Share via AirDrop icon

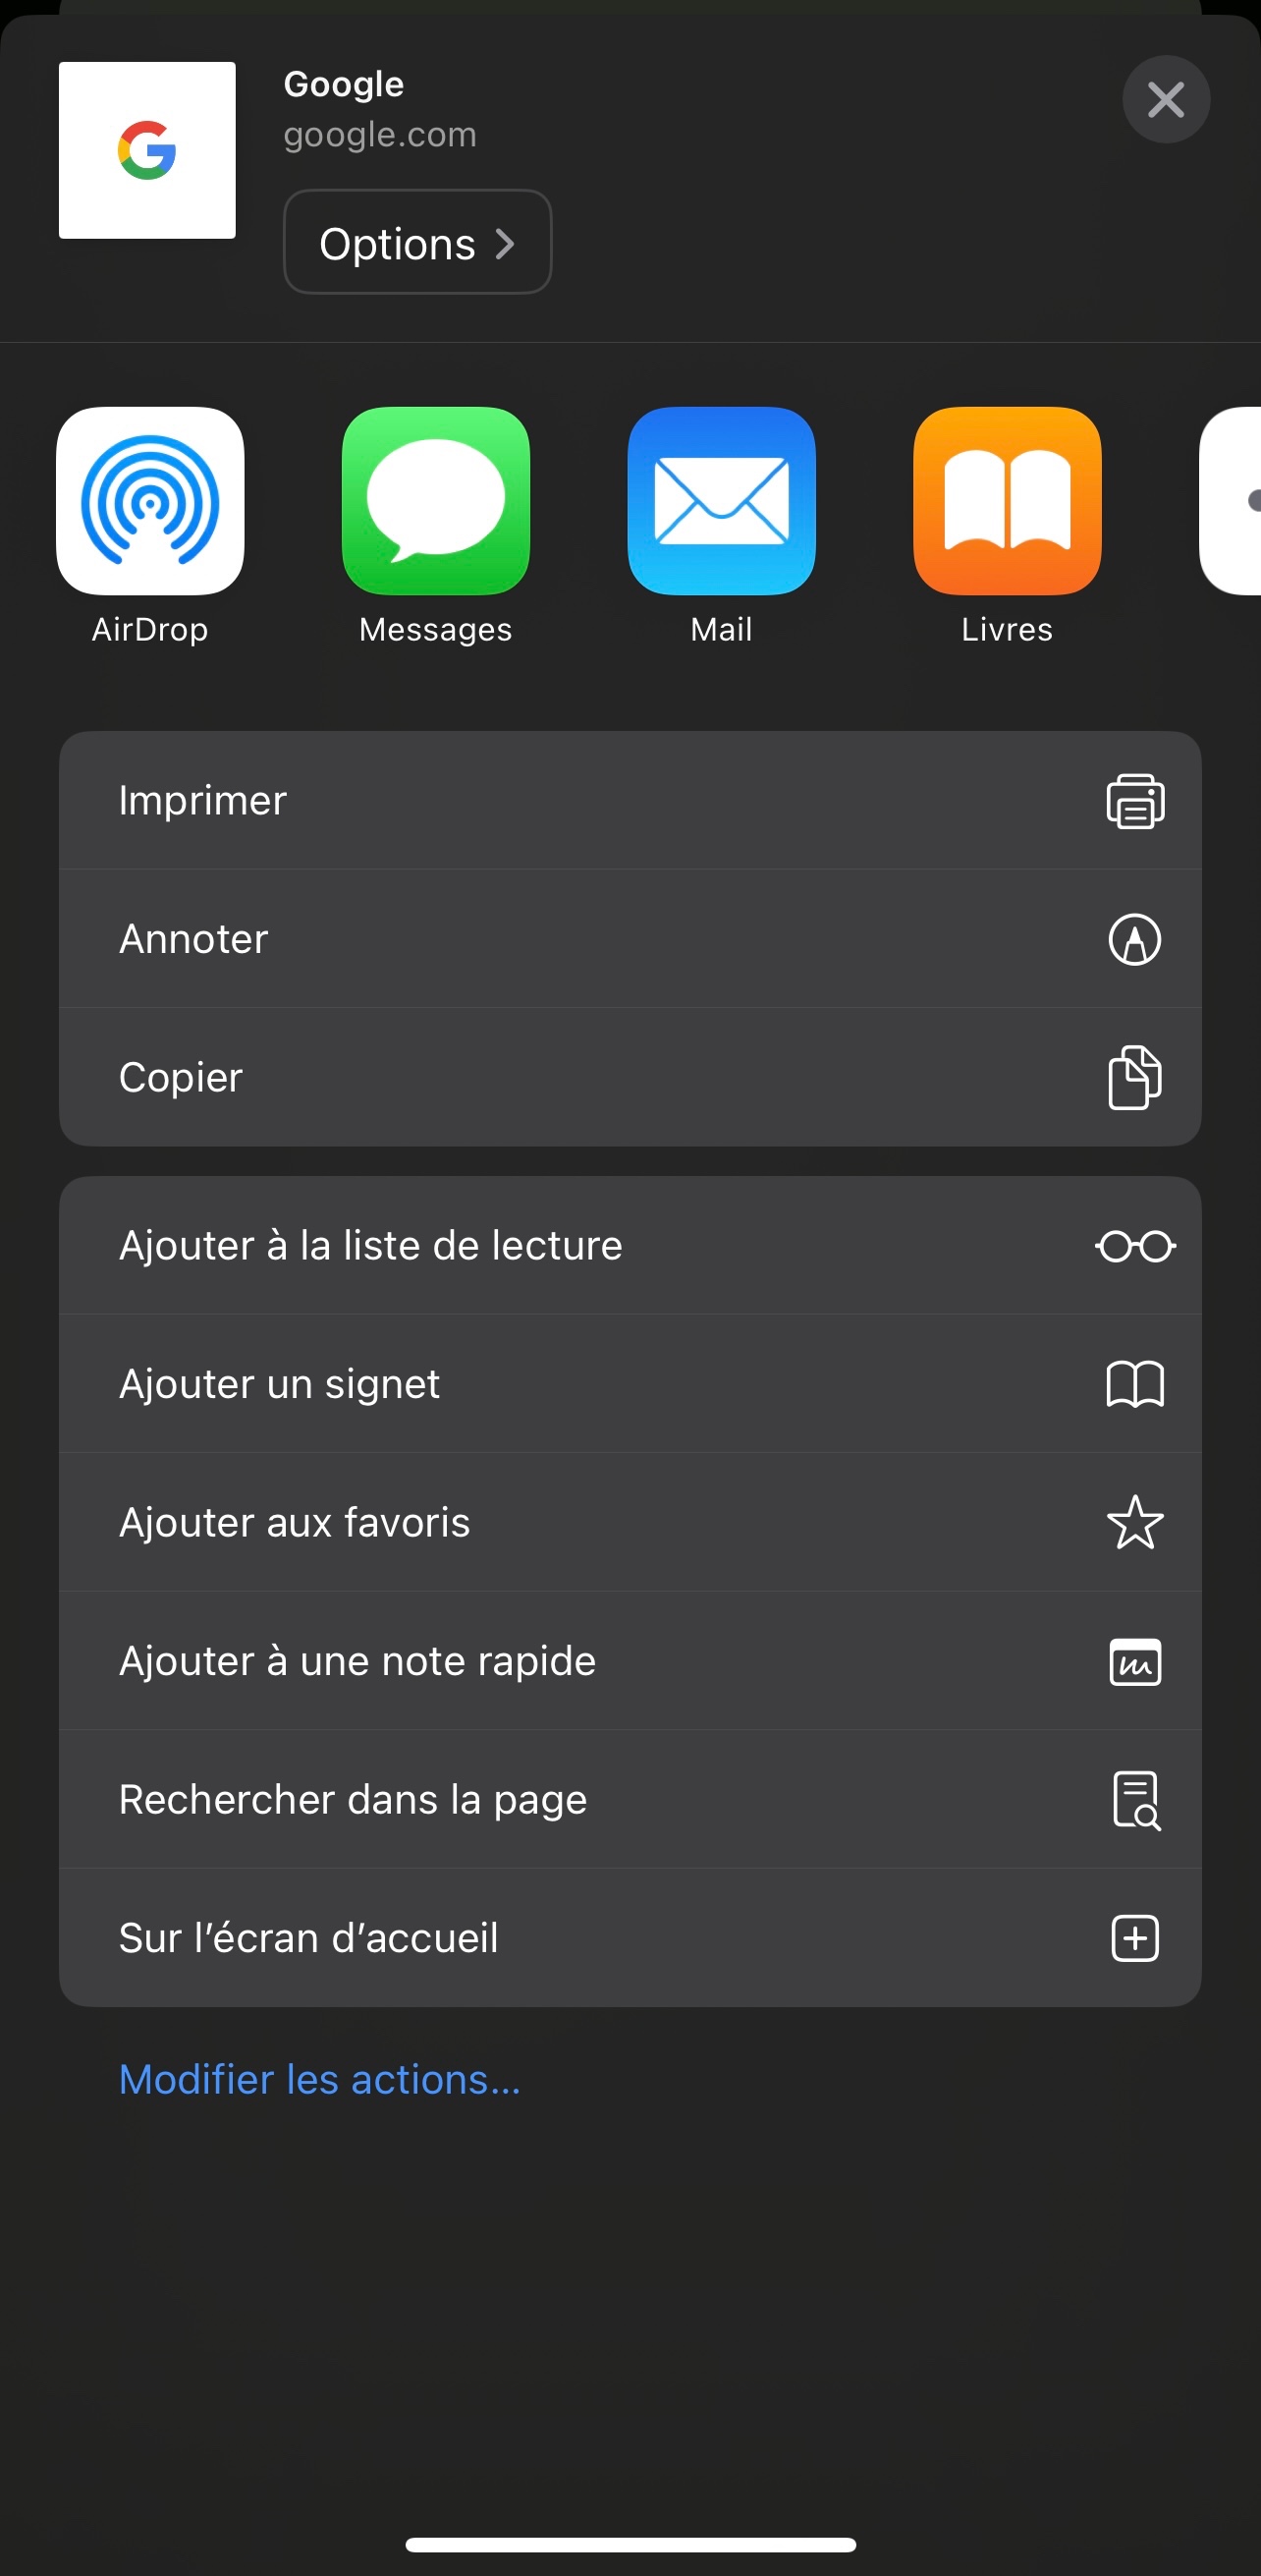pos(150,500)
